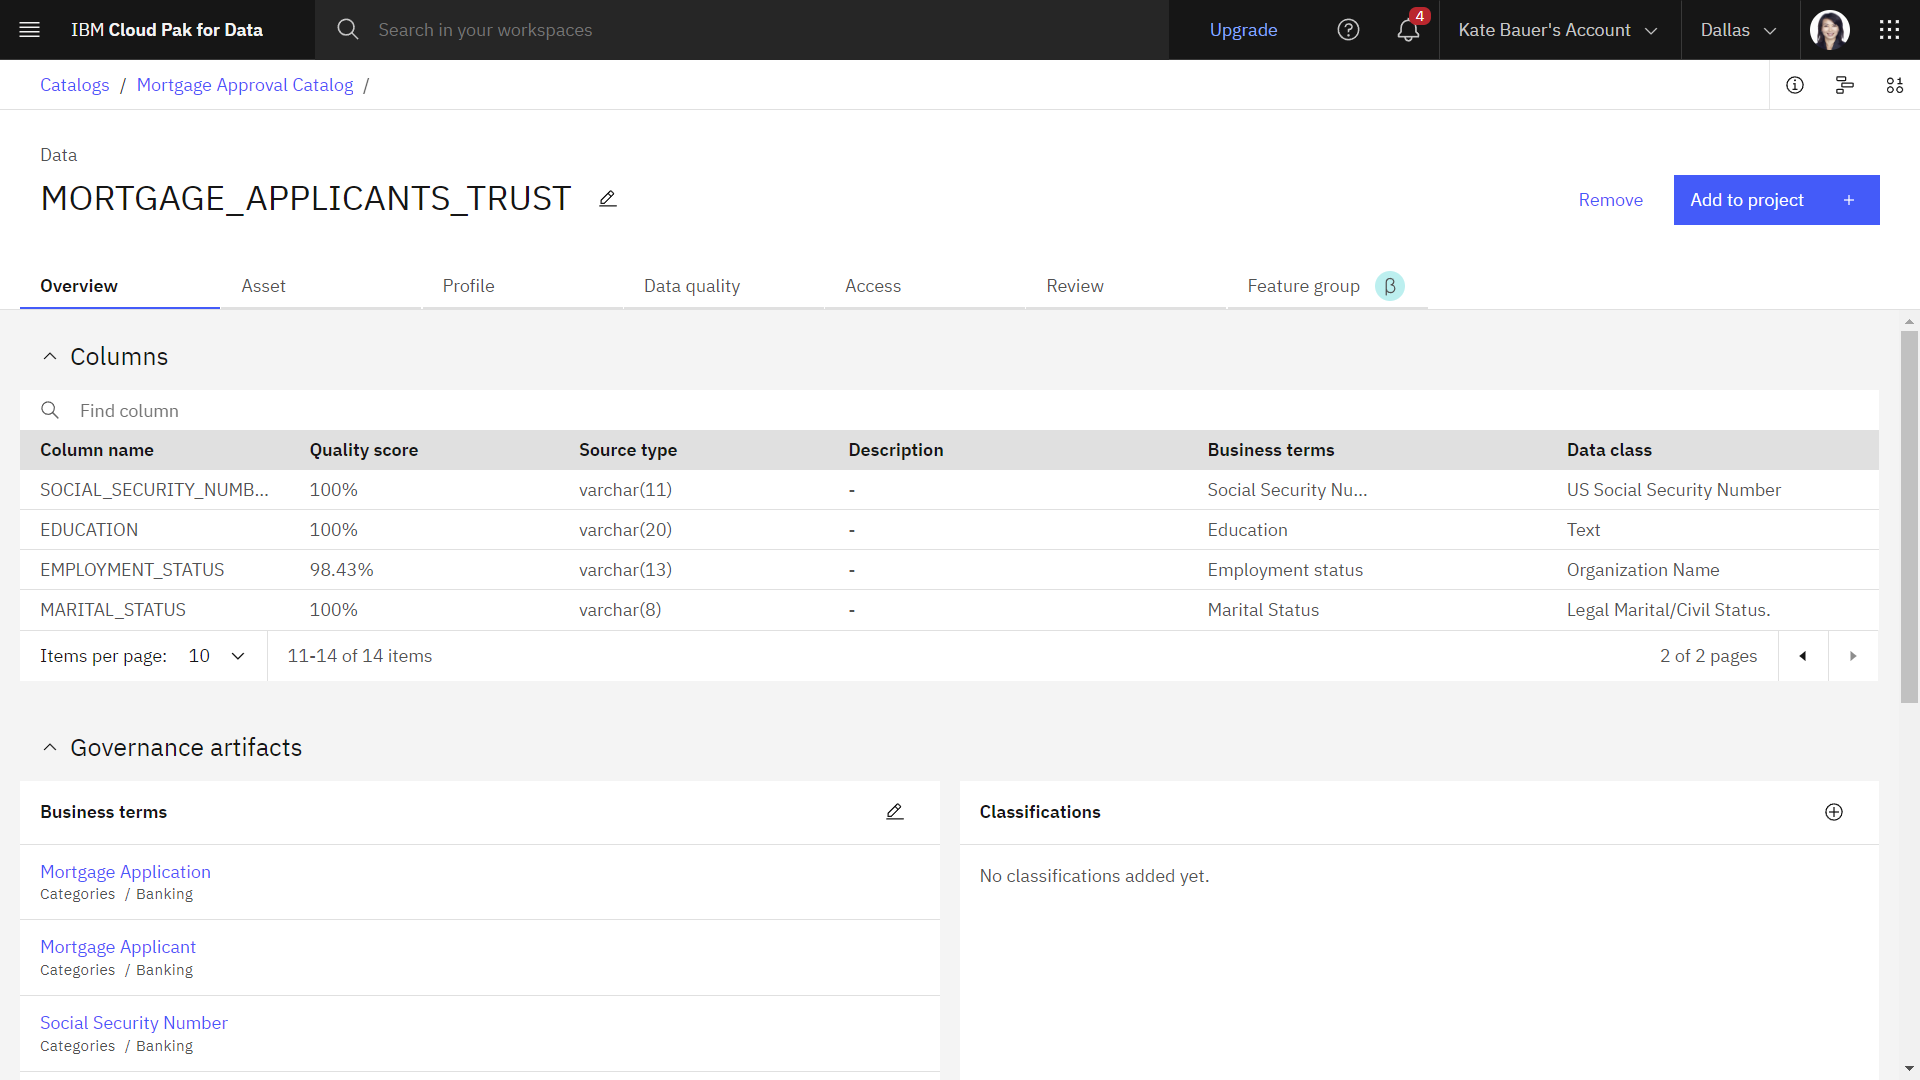Image resolution: width=1920 pixels, height=1080 pixels.
Task: Open Mortgage Approval Catalog breadcrumb
Action: click(x=245, y=85)
